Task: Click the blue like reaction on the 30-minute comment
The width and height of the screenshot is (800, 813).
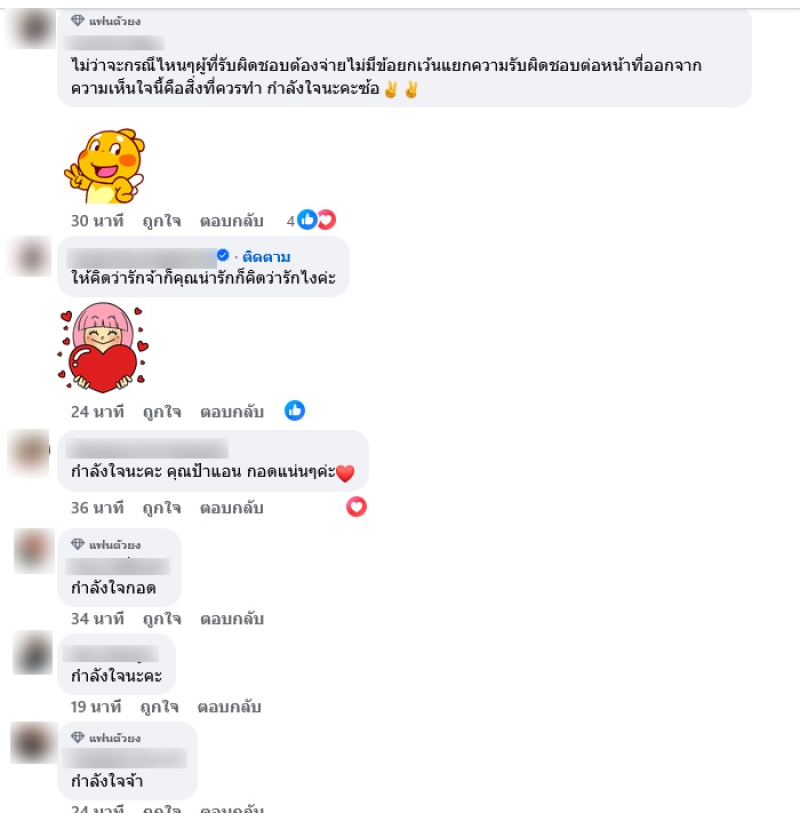Action: (x=307, y=220)
